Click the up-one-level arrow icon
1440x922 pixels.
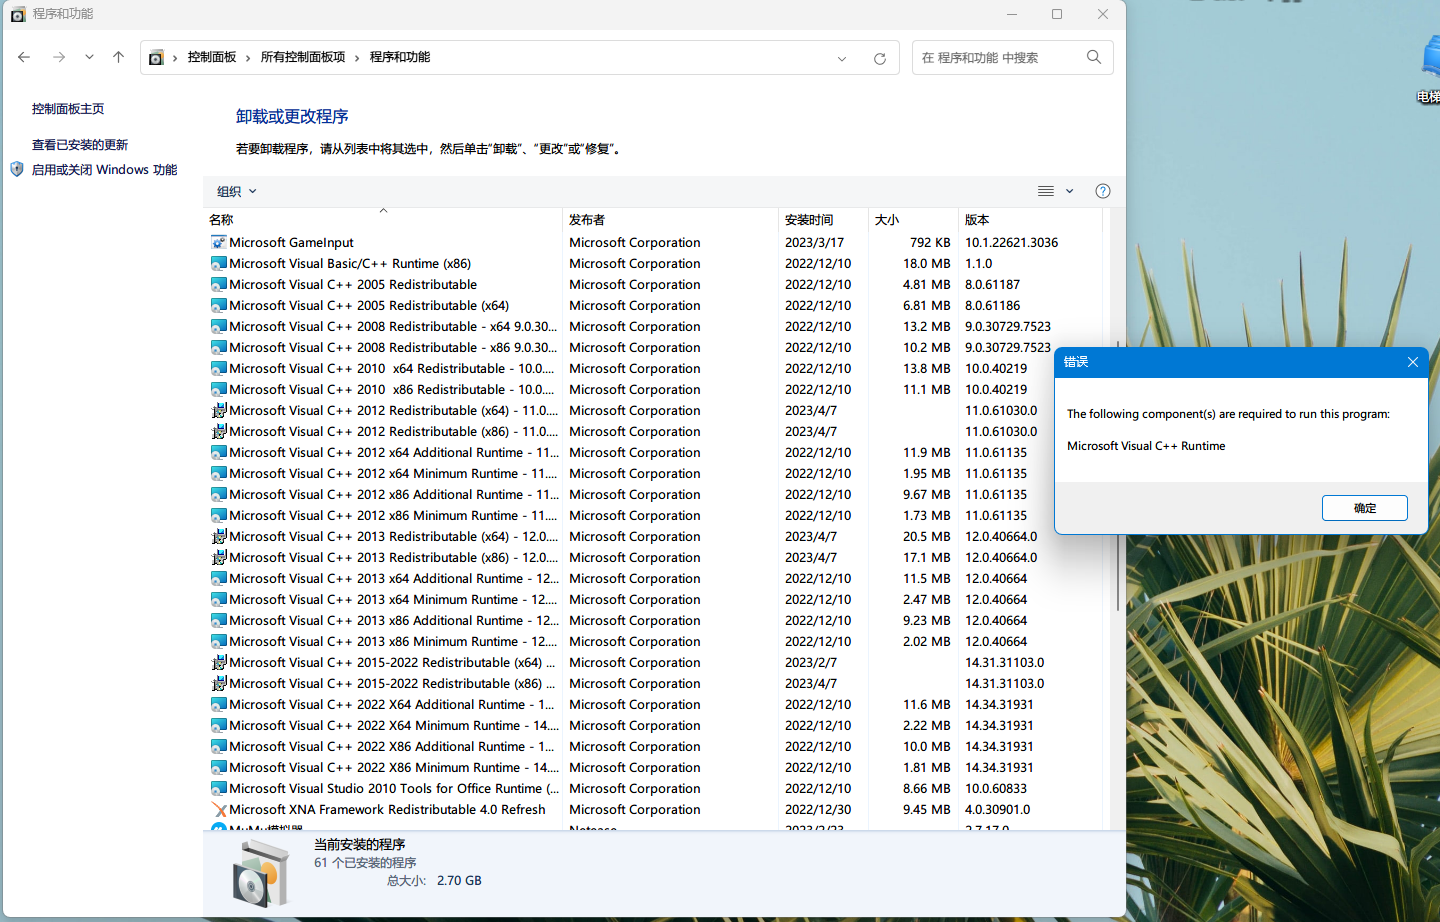point(118,57)
